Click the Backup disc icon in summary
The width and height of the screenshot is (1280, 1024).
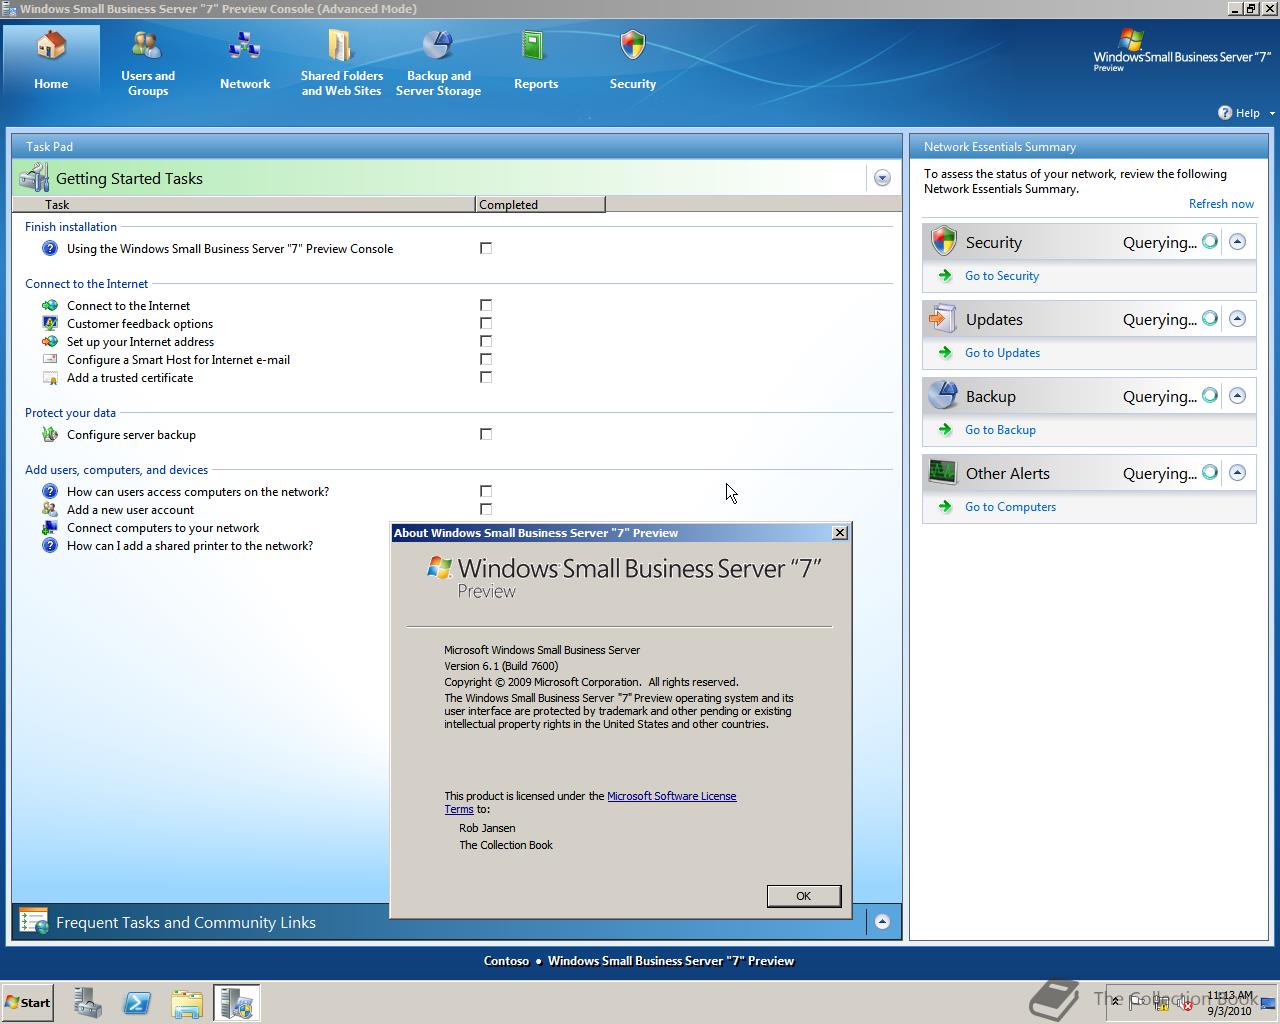[x=943, y=395]
